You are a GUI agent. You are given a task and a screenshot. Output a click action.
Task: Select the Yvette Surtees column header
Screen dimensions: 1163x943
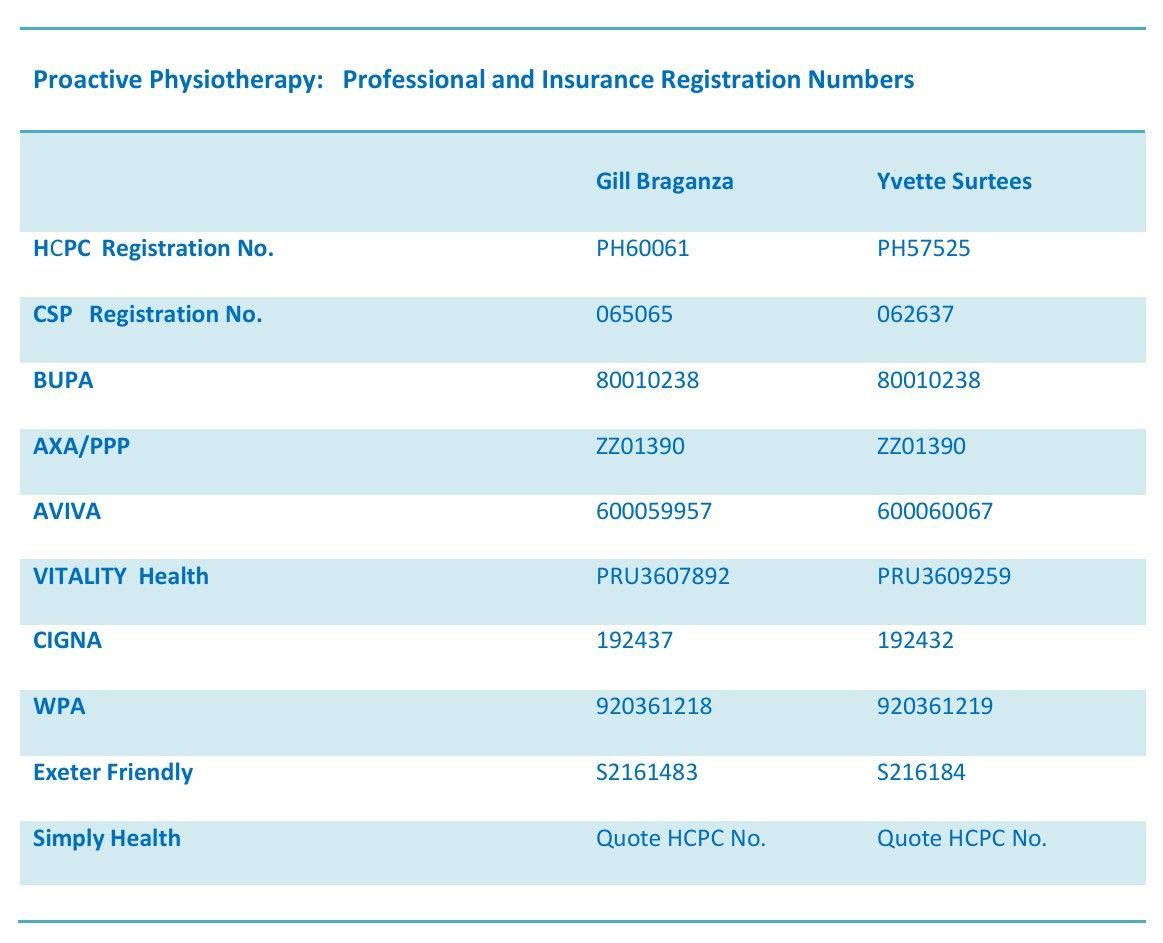[954, 181]
